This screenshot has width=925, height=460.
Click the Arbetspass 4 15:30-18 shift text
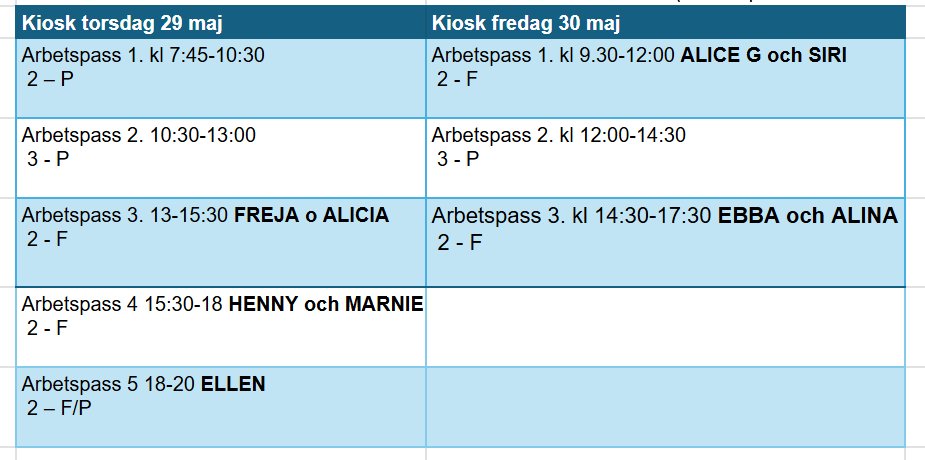[124, 305]
